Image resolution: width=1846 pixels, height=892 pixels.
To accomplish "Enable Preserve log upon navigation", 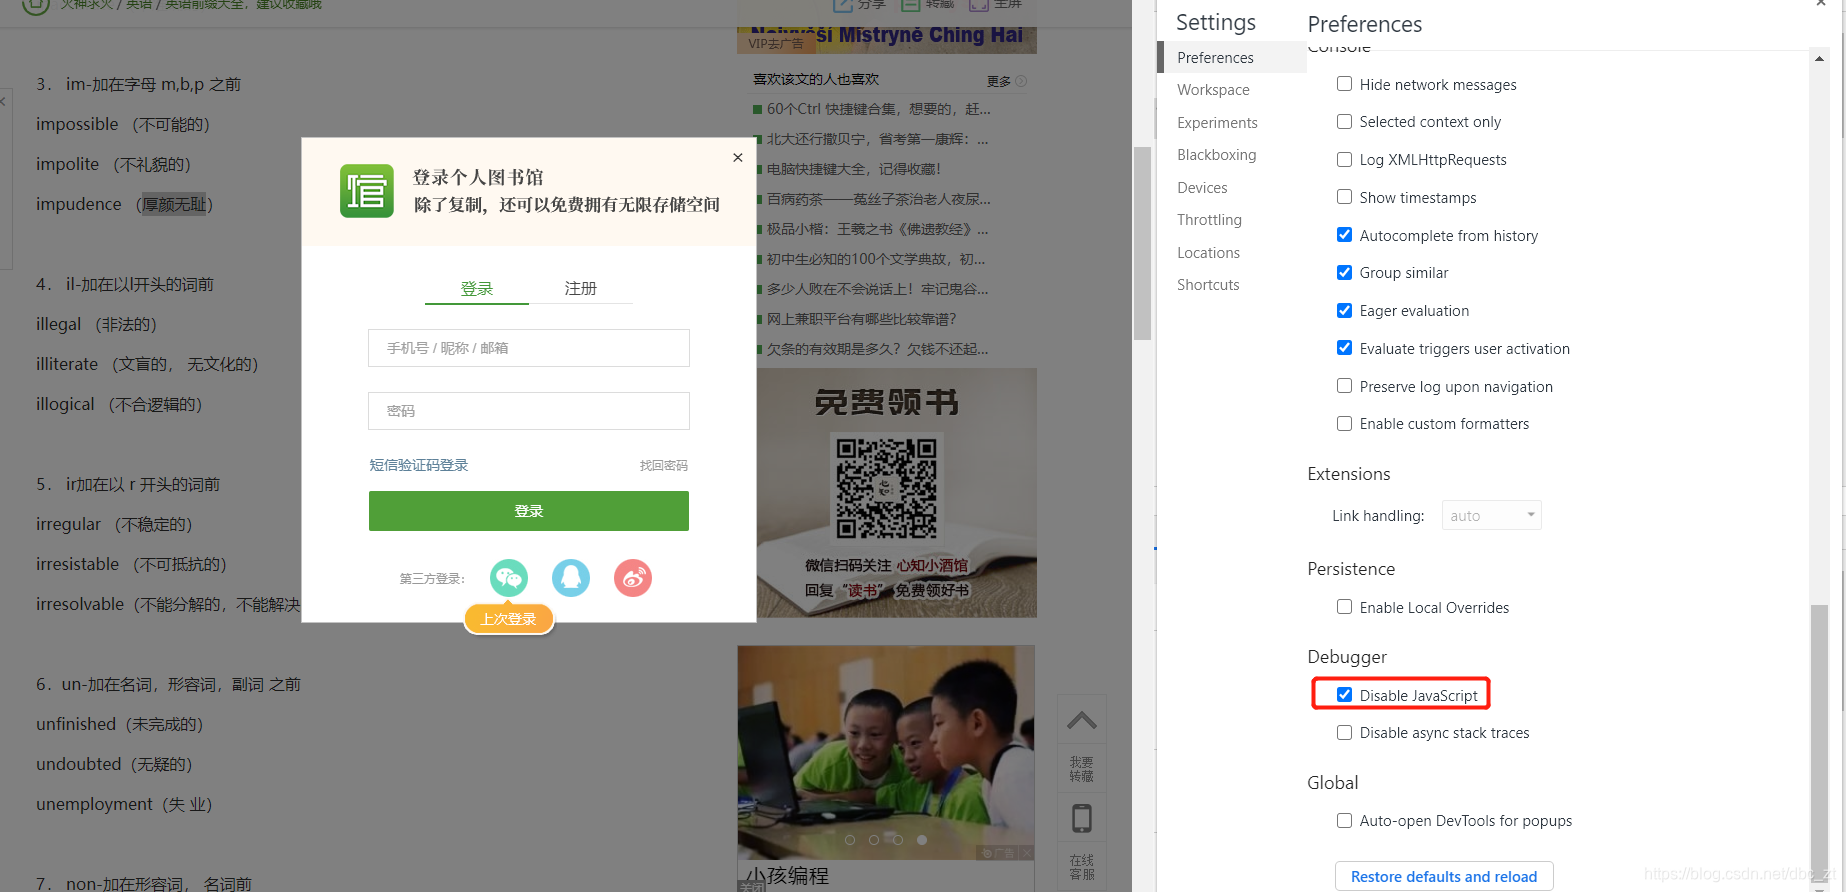I will click(1344, 386).
